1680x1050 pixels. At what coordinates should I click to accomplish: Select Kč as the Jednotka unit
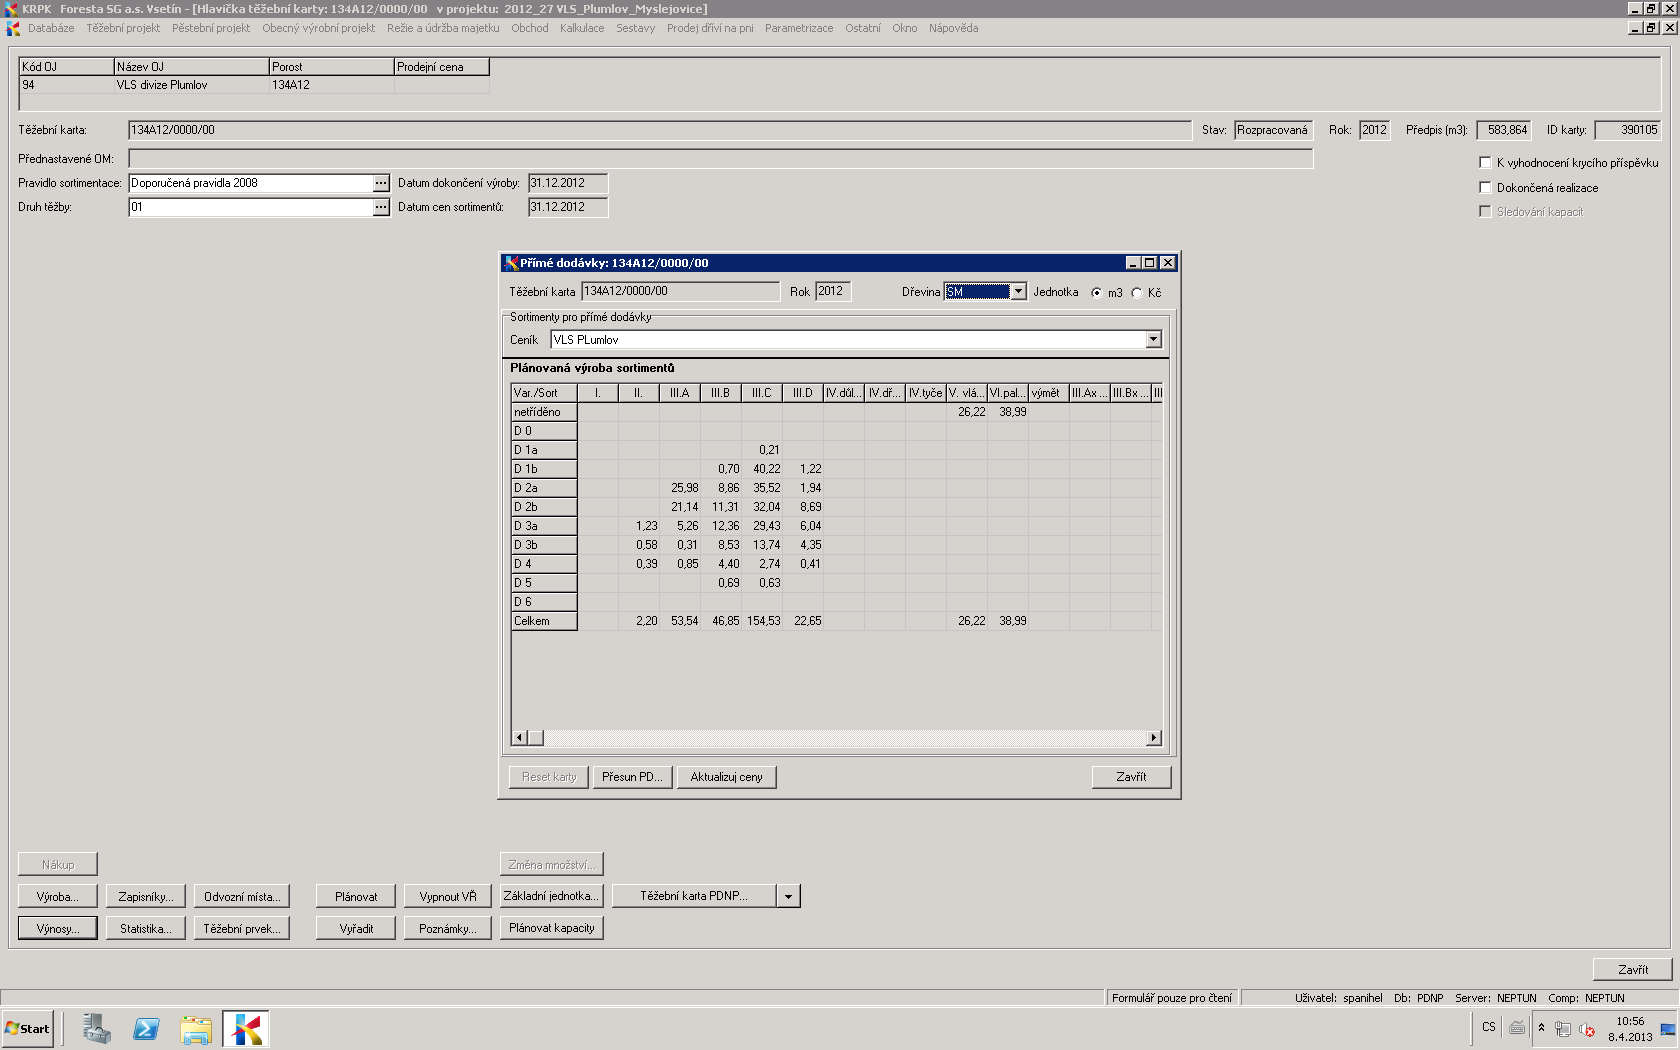(1137, 293)
